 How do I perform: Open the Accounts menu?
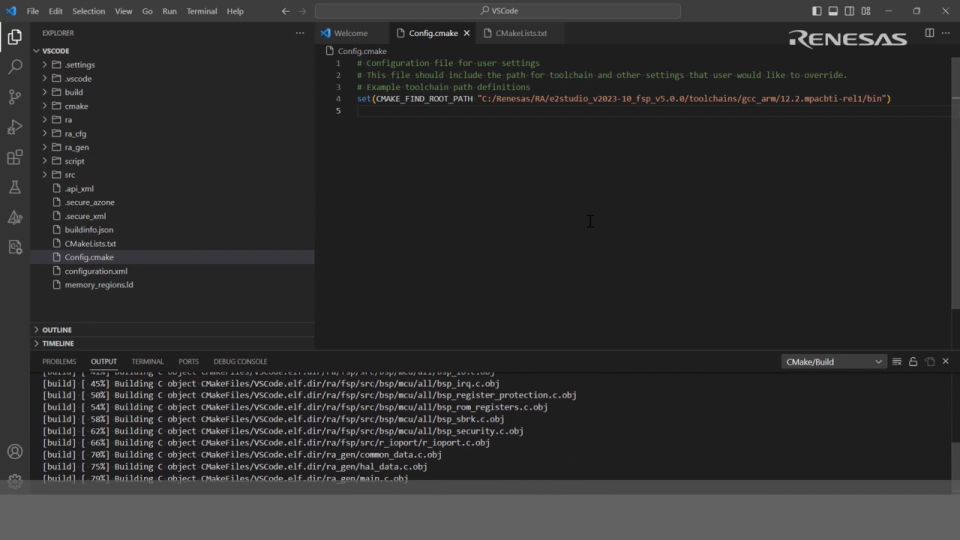[15, 452]
